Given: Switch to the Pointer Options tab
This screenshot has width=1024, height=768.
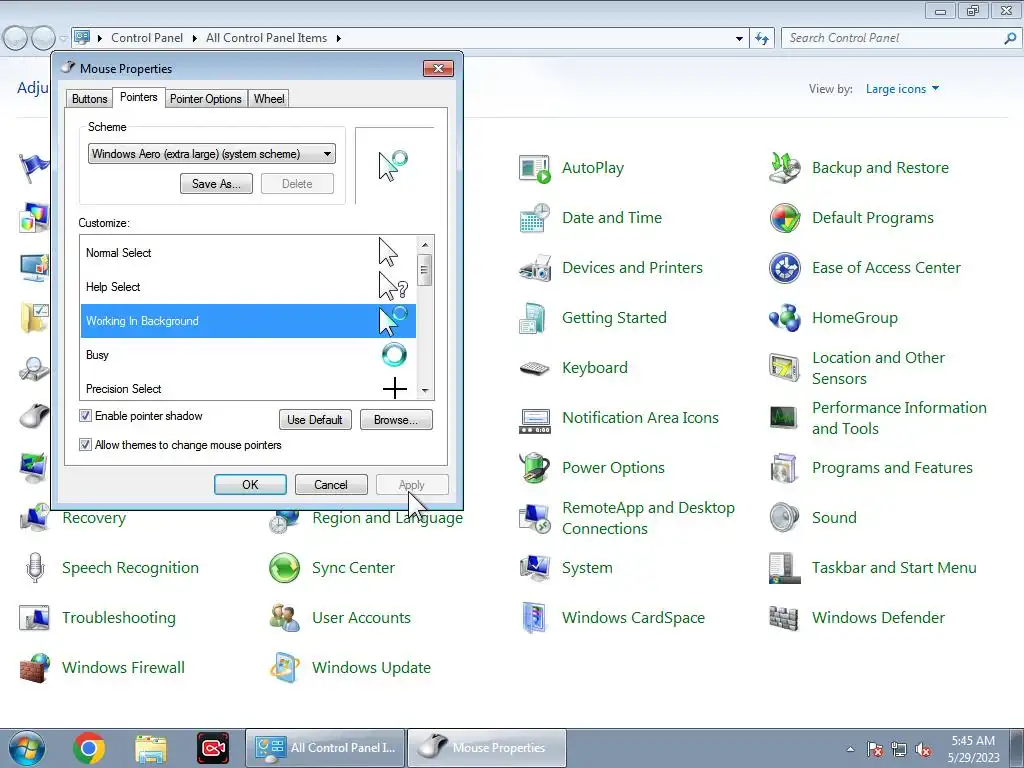Looking at the screenshot, I should 206,99.
